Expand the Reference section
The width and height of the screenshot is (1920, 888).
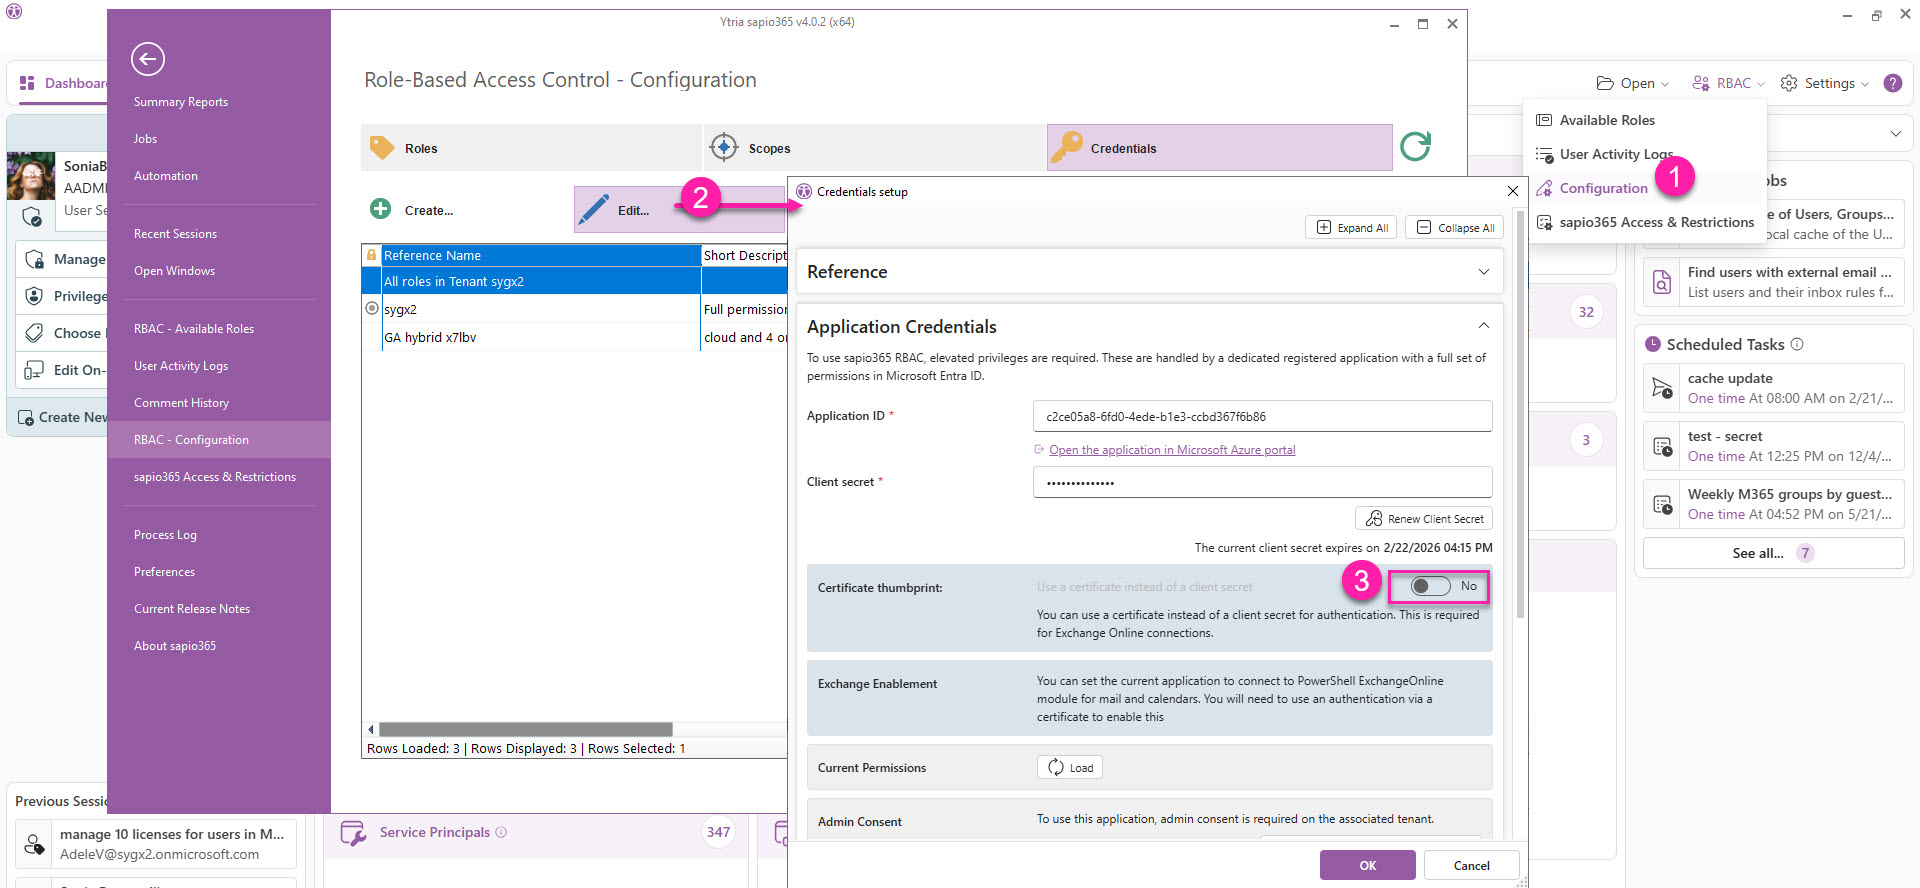tap(1483, 272)
